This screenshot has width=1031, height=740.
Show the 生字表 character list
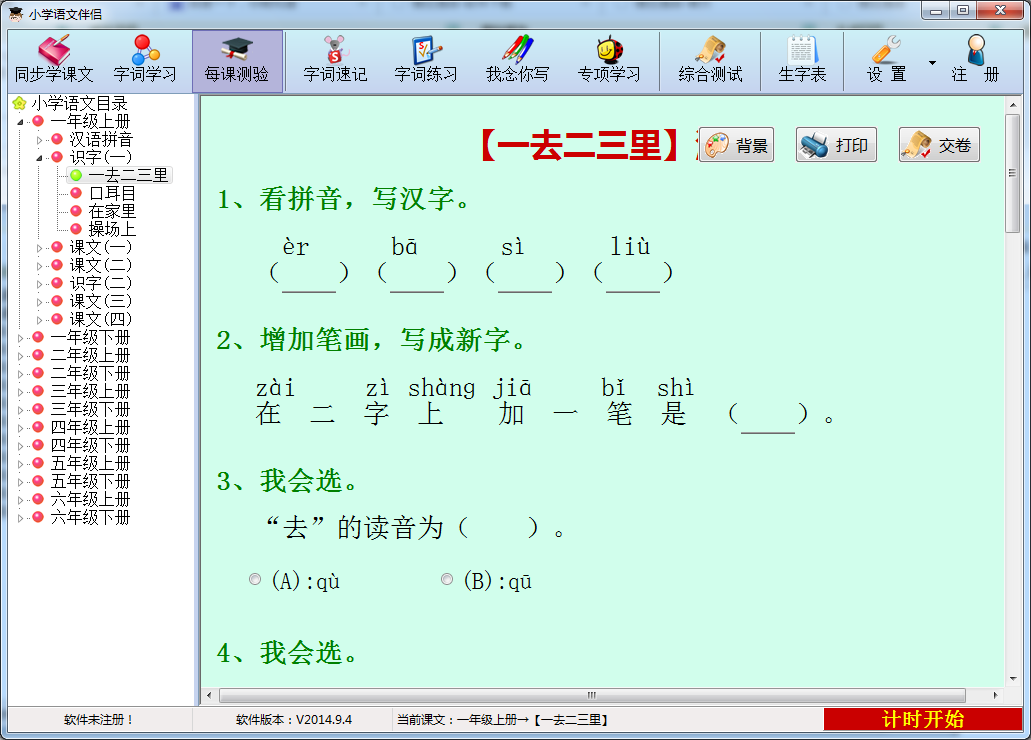pos(802,60)
